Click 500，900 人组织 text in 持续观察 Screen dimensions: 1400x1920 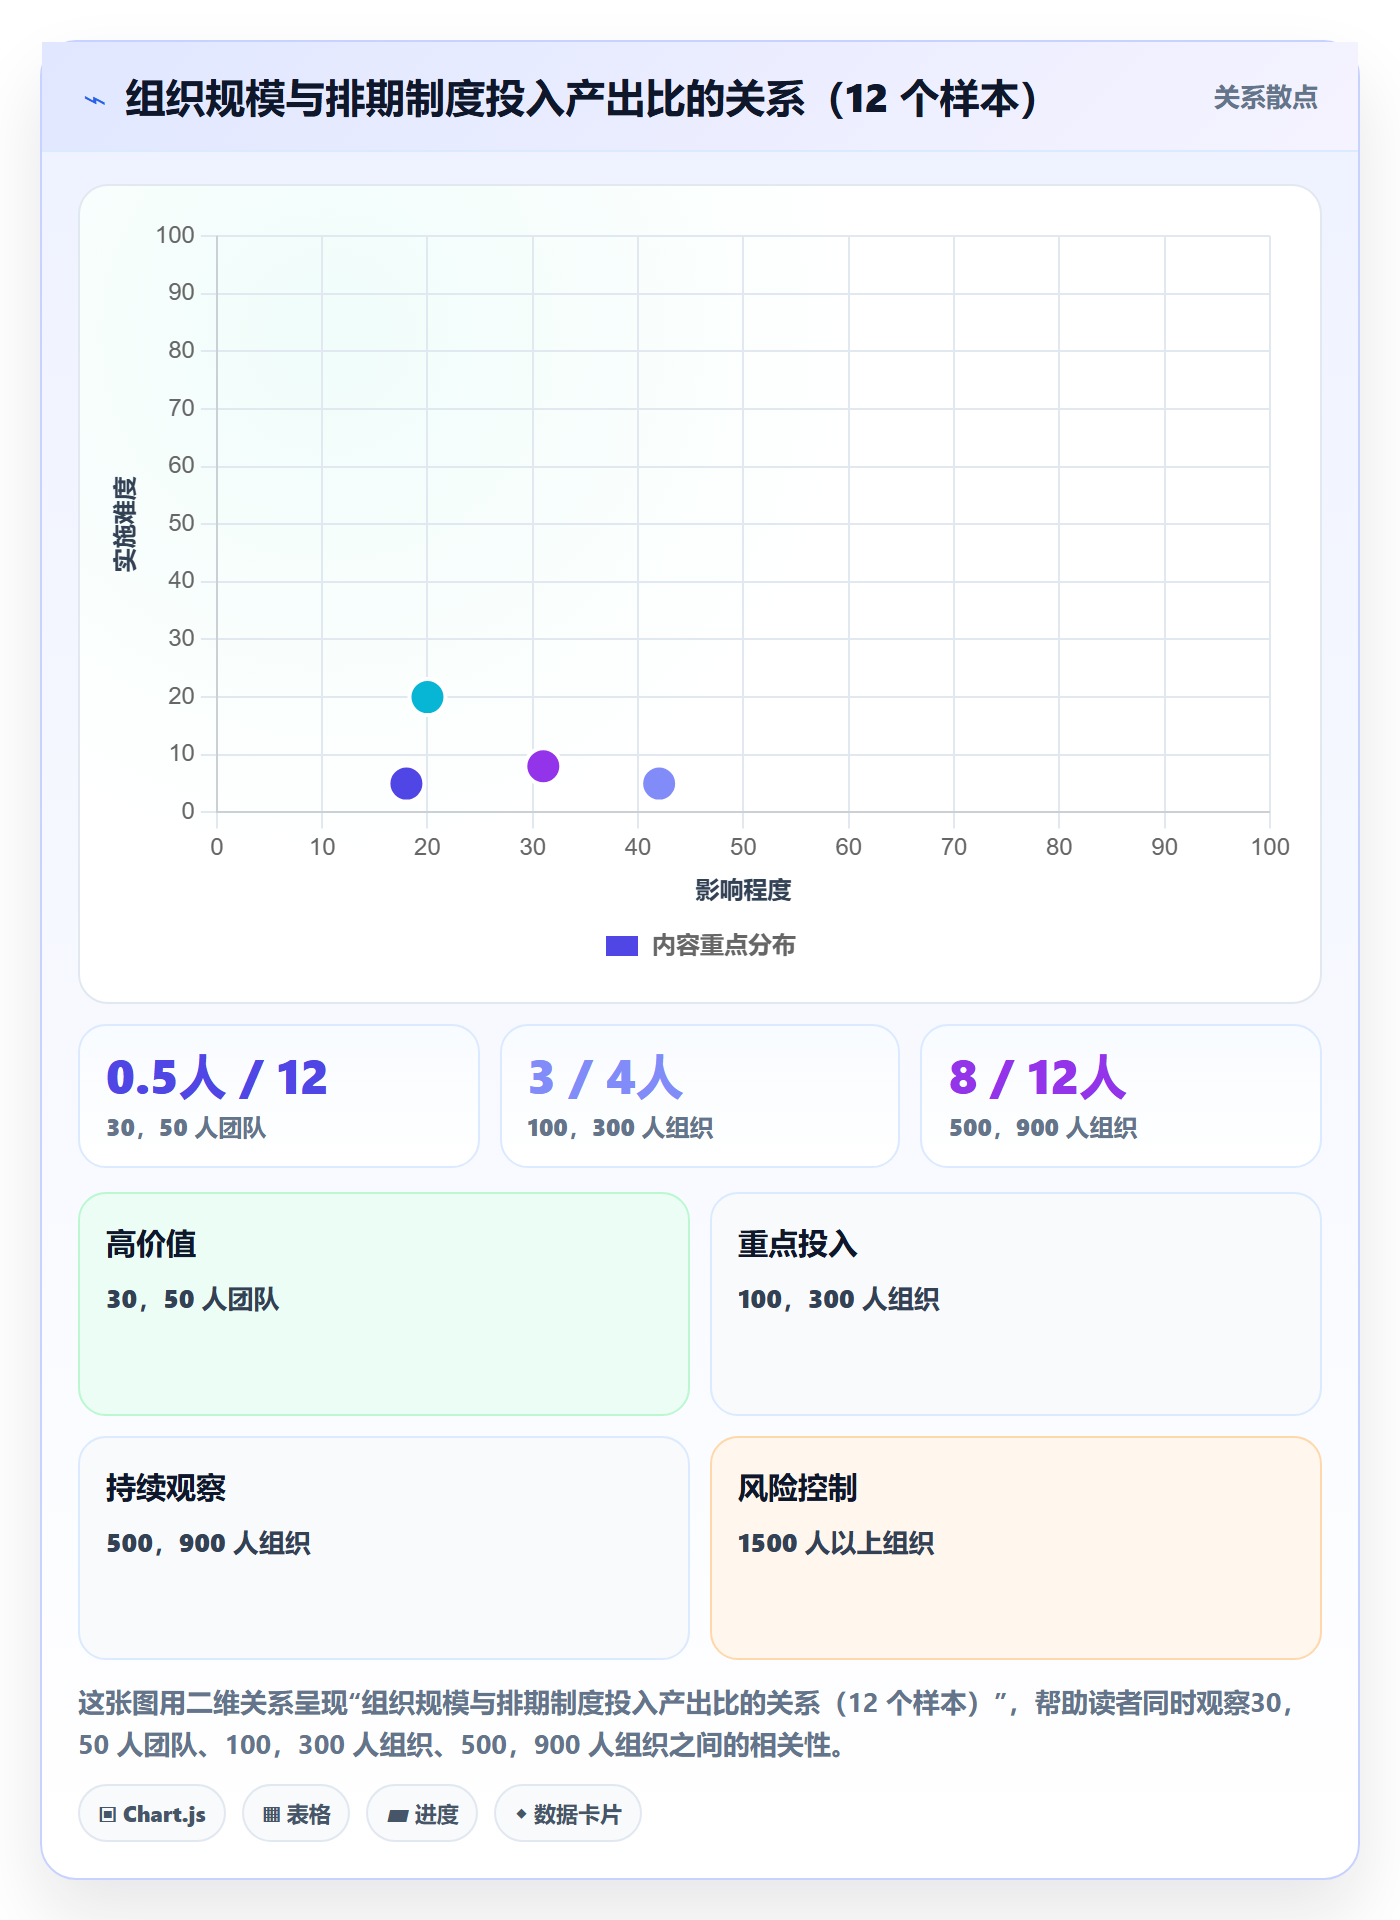(208, 1543)
